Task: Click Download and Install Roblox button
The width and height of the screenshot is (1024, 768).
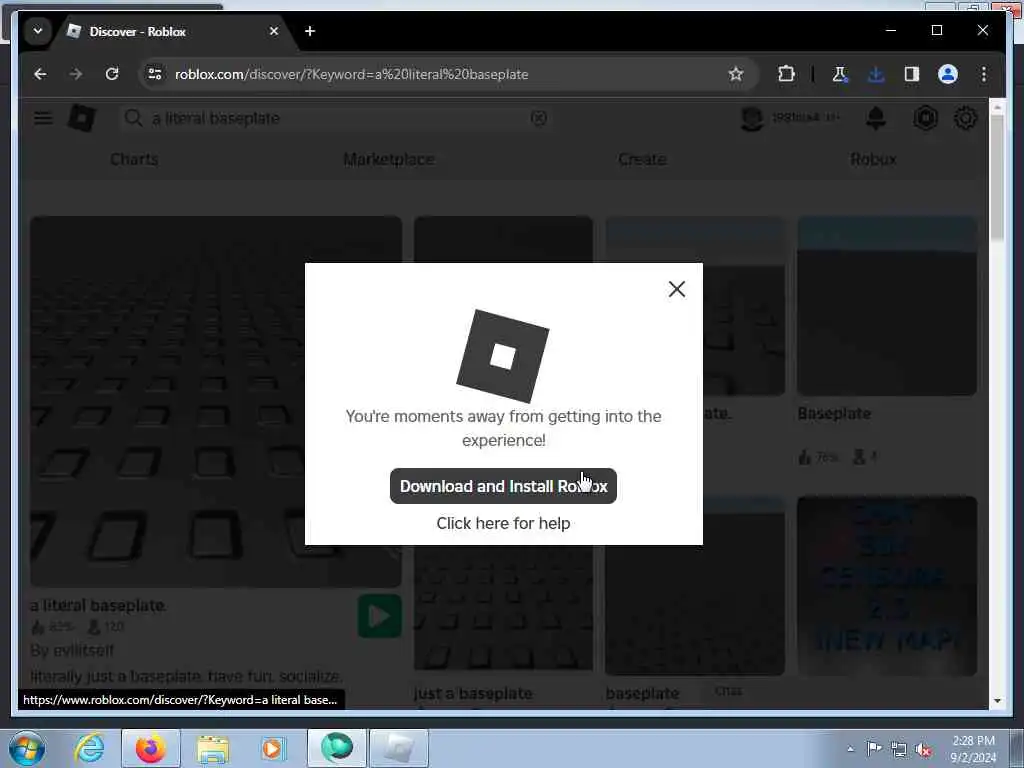Action: click(503, 486)
